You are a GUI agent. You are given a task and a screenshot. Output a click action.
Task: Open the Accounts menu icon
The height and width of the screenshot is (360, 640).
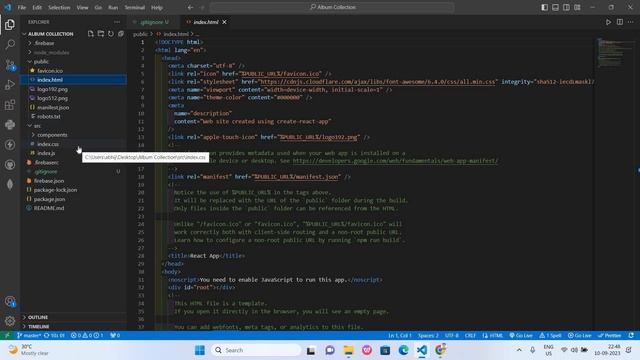(10, 302)
